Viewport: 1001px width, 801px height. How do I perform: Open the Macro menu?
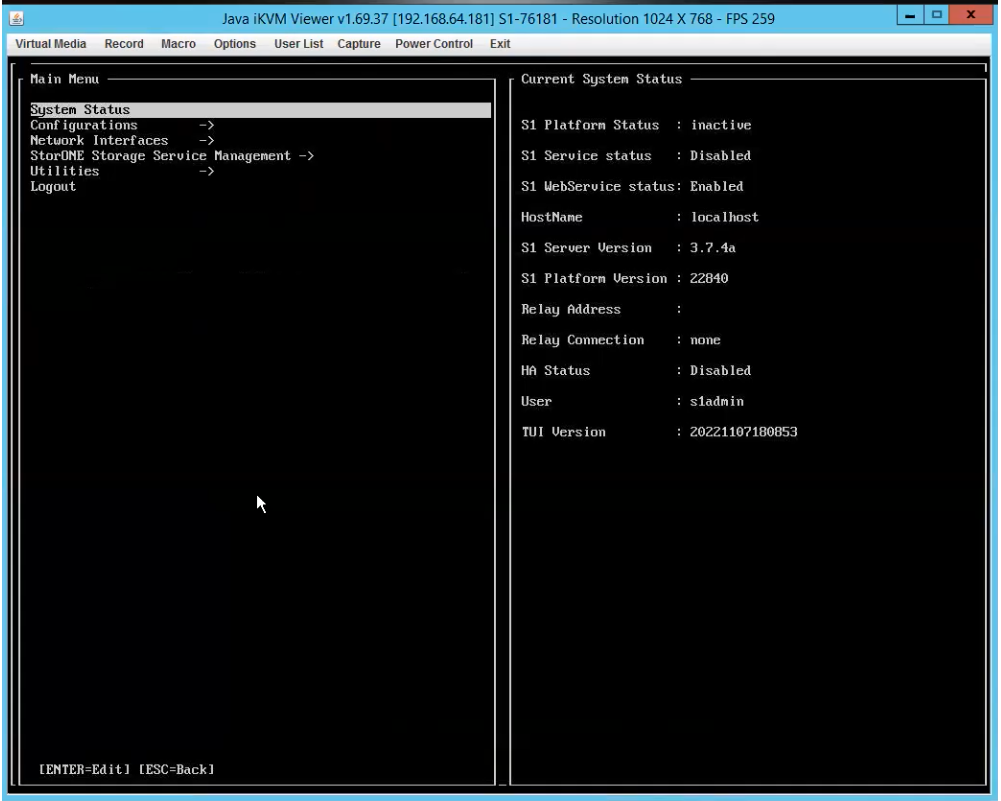click(x=178, y=44)
